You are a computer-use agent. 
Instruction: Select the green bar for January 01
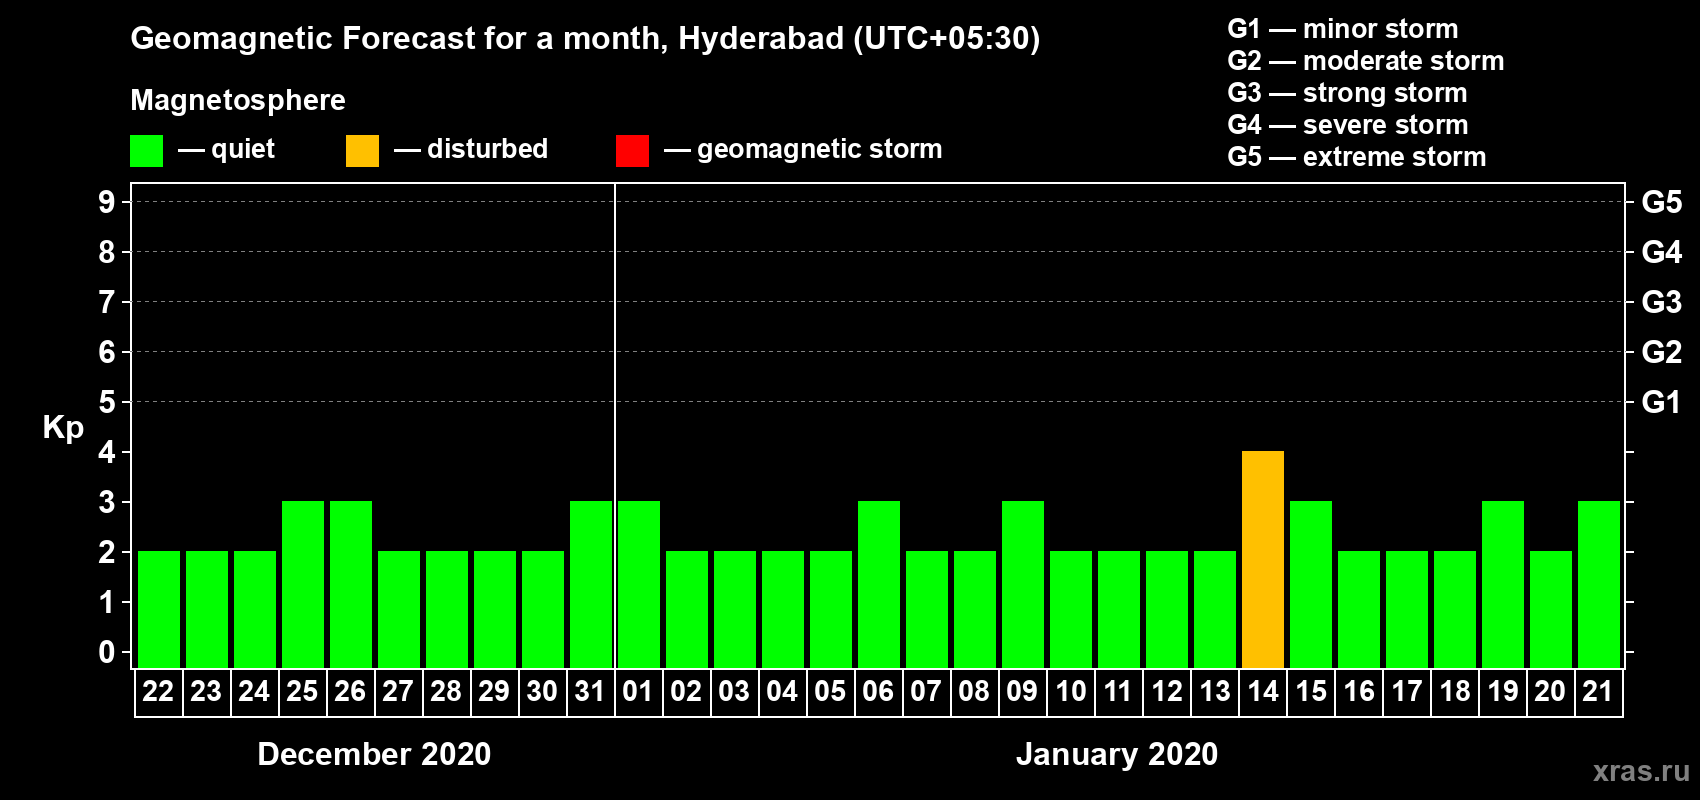coord(639,584)
